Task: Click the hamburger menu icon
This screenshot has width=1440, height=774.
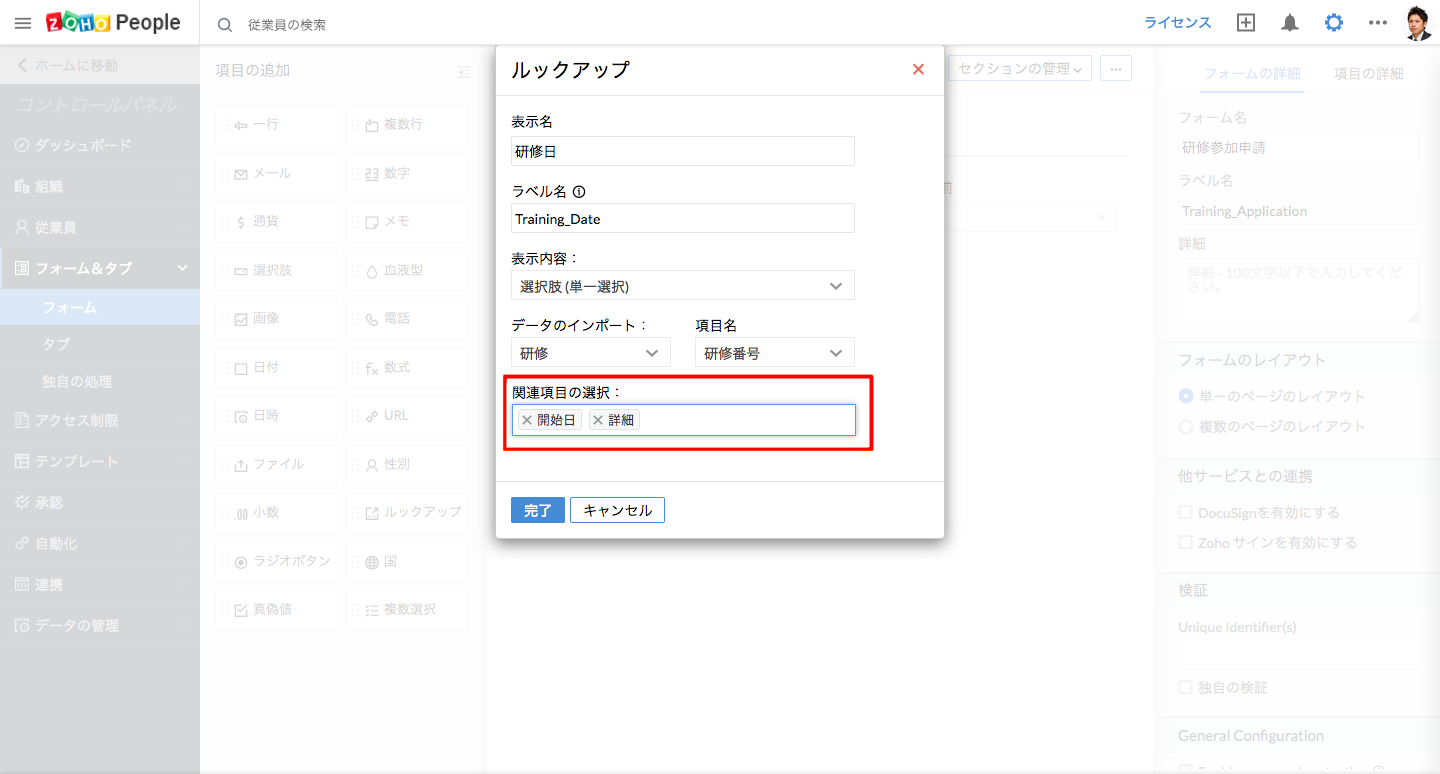Action: (x=23, y=23)
